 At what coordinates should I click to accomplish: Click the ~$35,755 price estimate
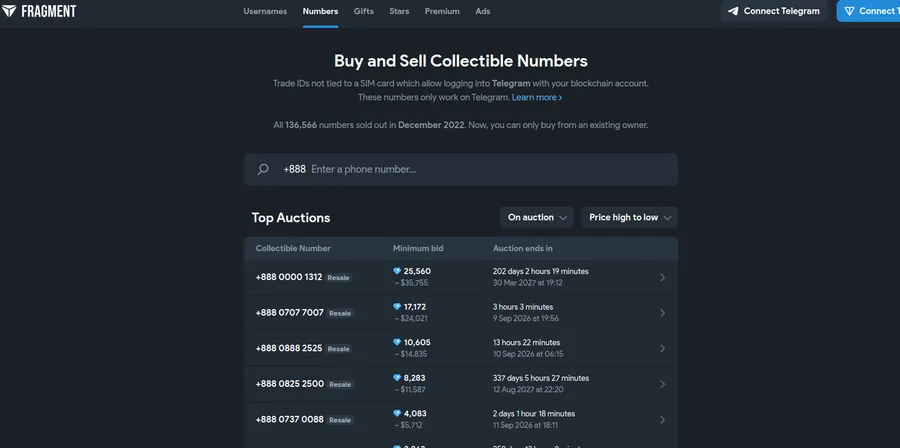click(410, 283)
